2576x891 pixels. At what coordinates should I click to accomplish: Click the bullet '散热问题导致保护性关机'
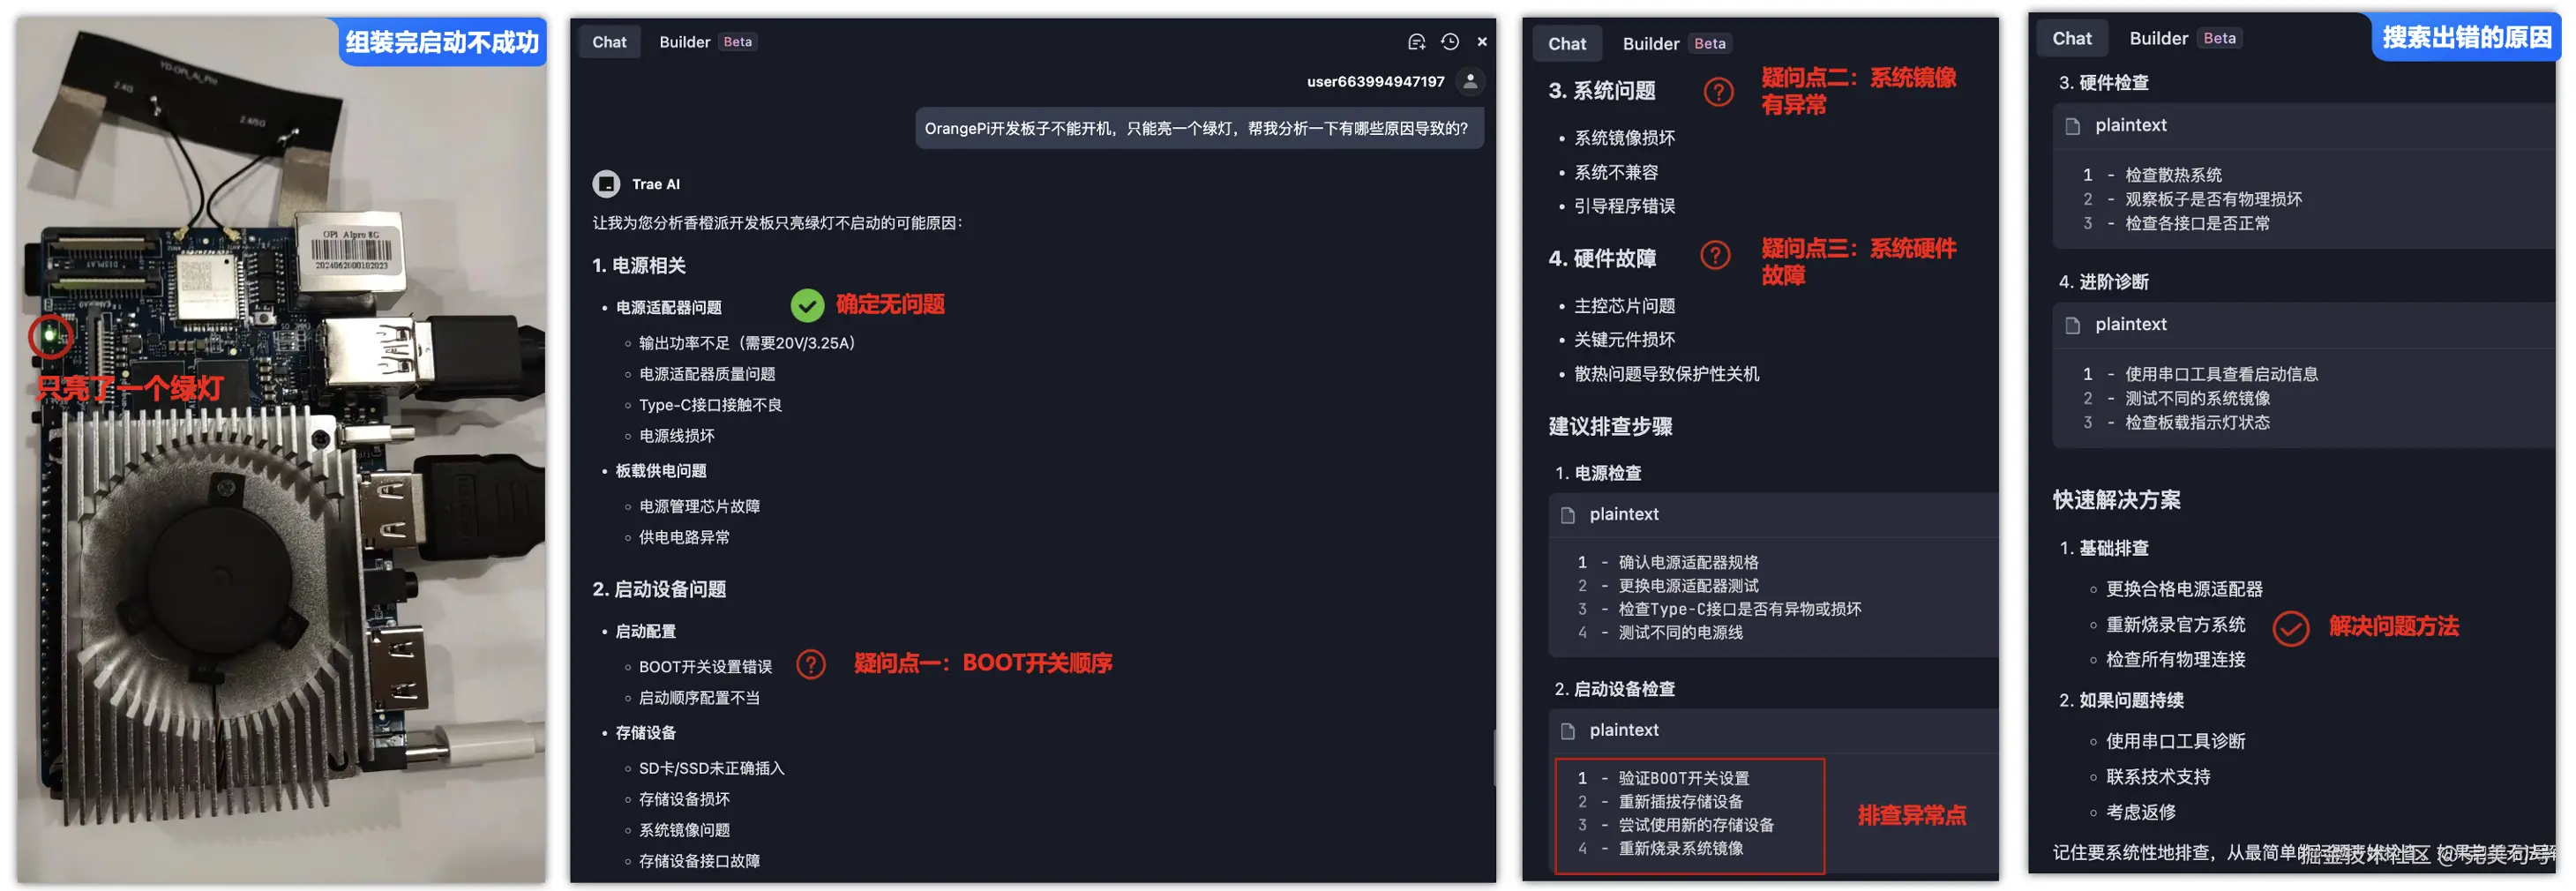tap(1666, 374)
